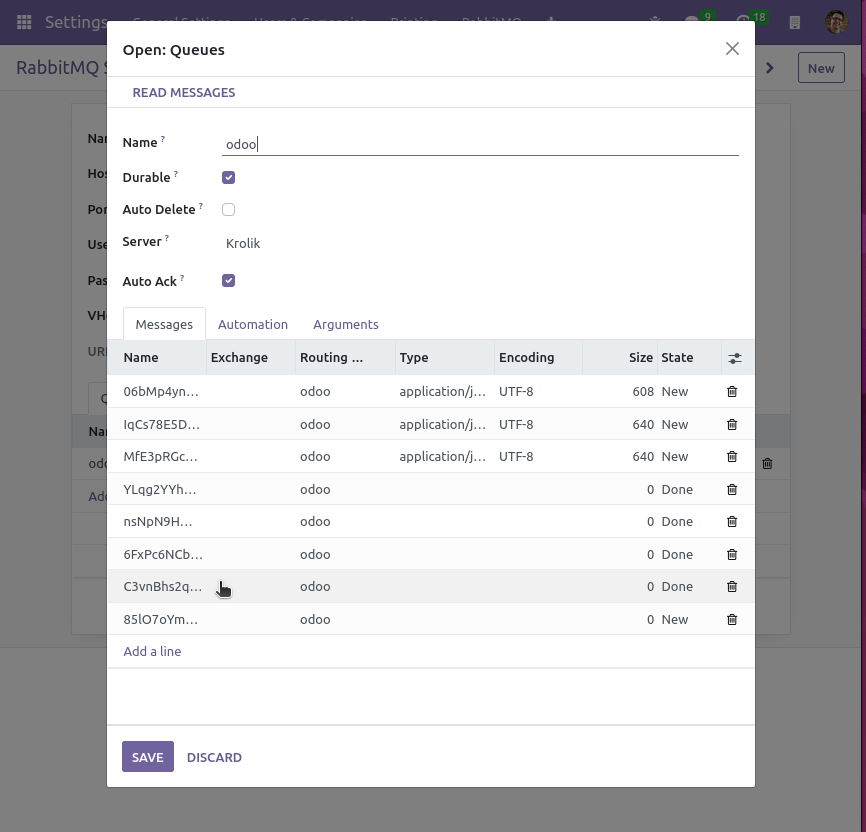The height and width of the screenshot is (832, 866).
Task: Open the user avatar menu
Action: [836, 22]
